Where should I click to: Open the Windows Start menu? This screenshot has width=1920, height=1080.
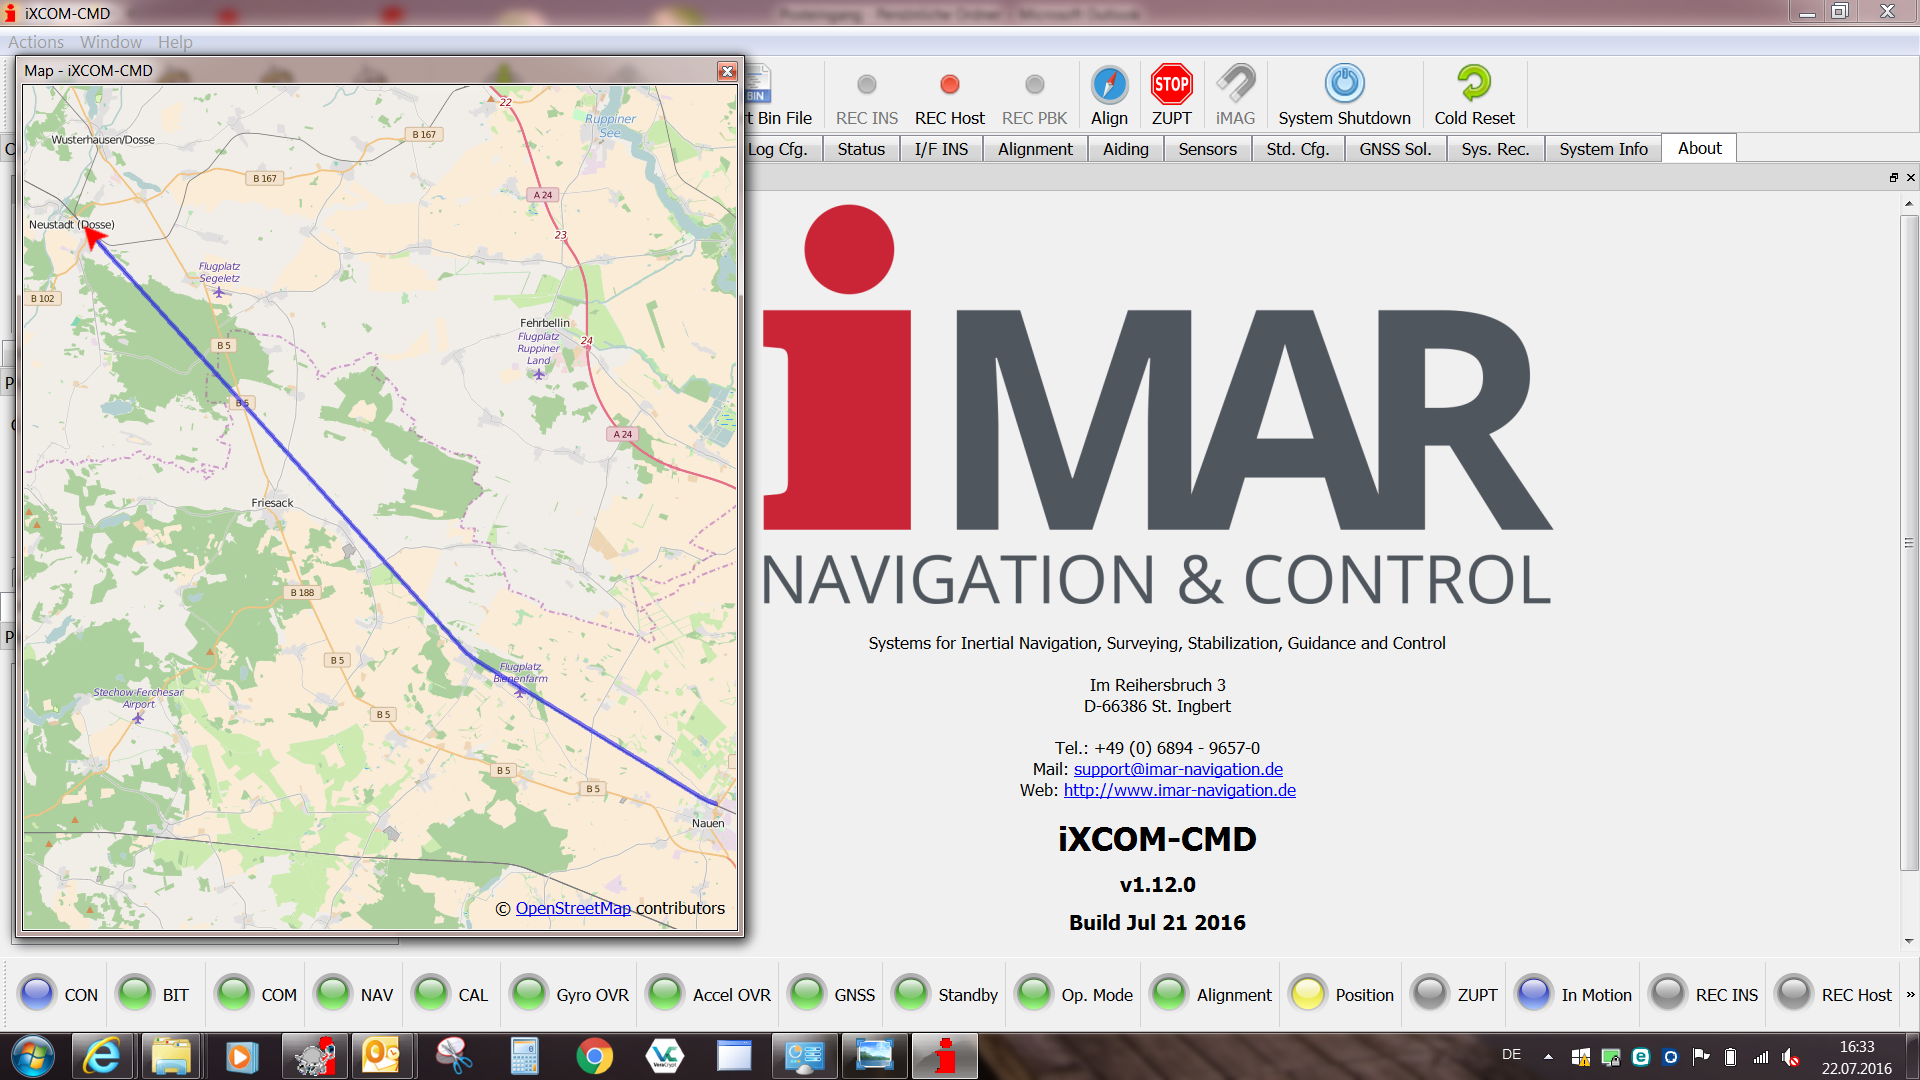click(32, 1056)
